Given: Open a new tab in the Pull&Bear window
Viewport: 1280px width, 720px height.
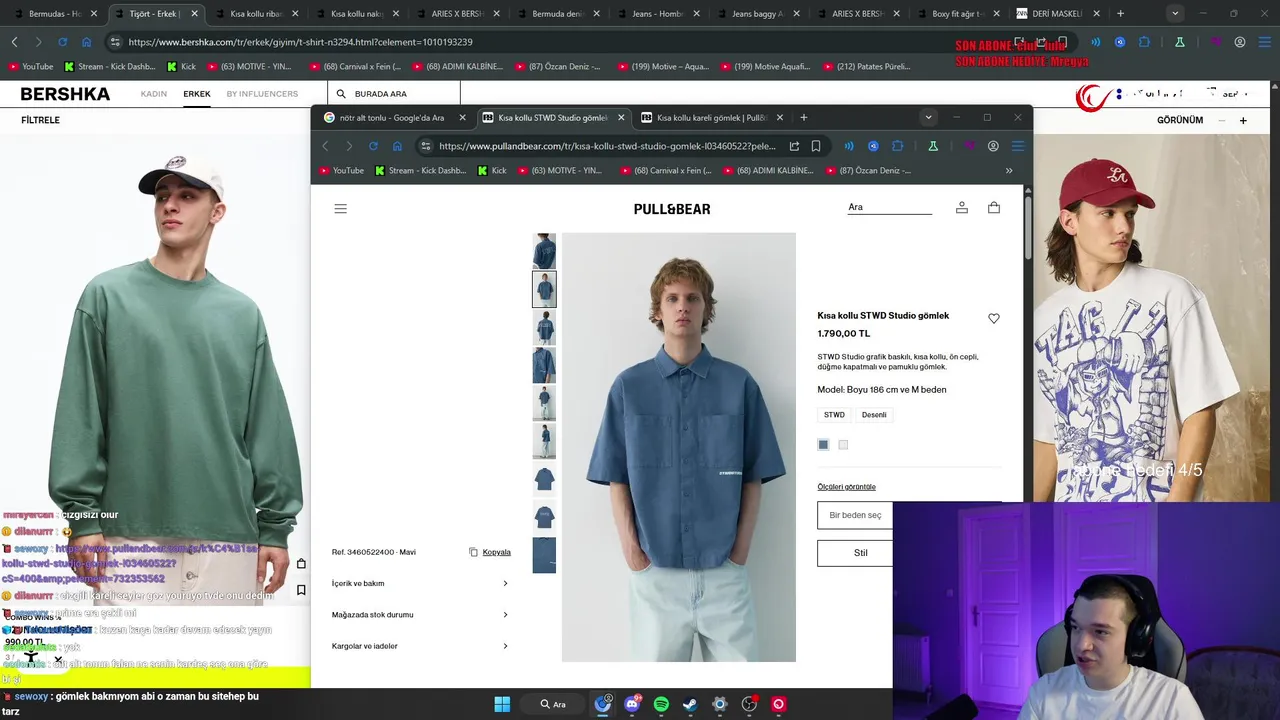Looking at the screenshot, I should click(803, 117).
